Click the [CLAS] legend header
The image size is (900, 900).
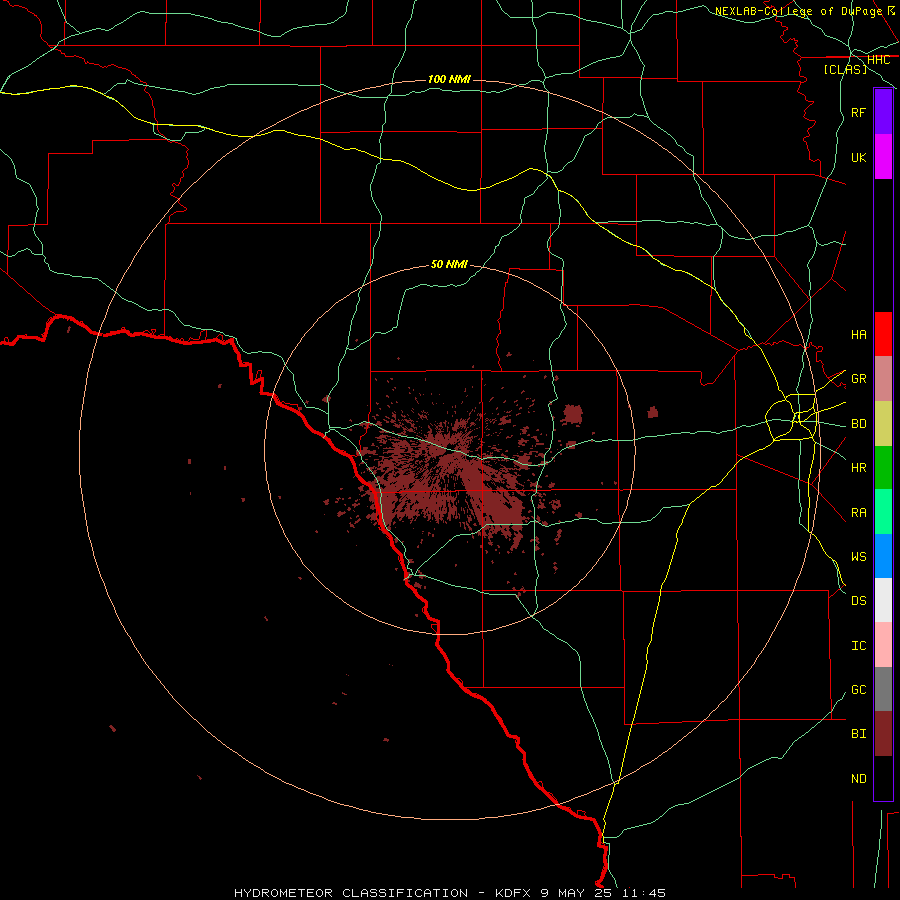[845, 69]
